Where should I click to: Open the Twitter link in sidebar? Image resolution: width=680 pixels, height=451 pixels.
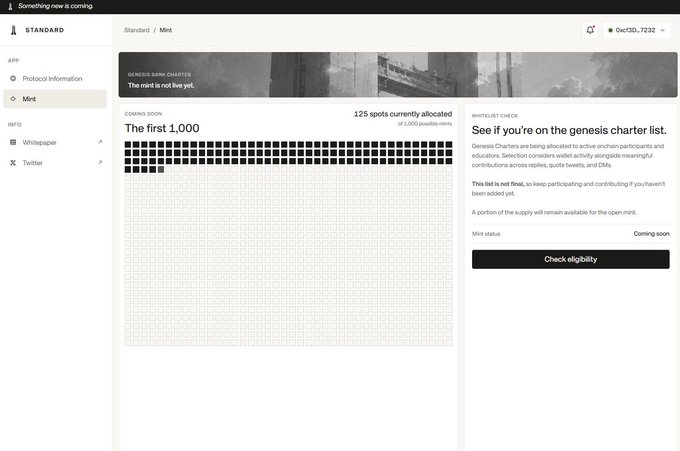click(55, 163)
